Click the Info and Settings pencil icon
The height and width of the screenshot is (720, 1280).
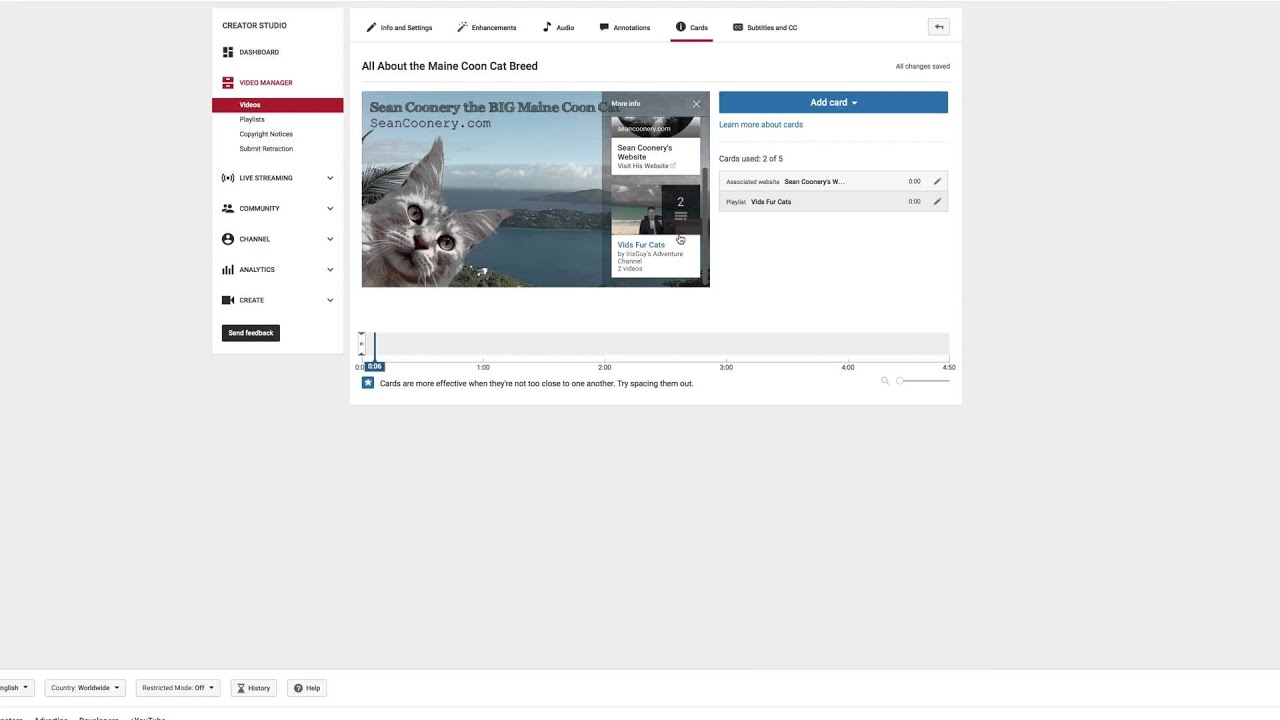[371, 27]
